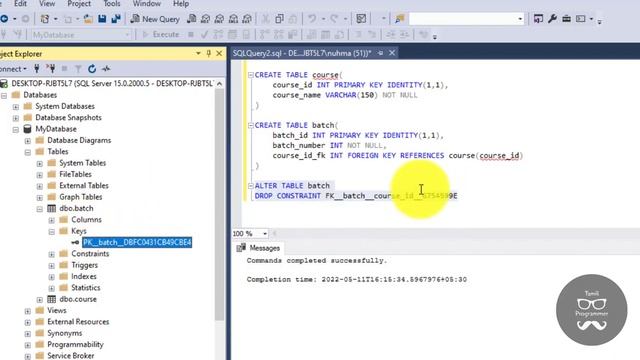
Task: Pin the SQLQuery2.sql document tab
Action: coord(380,53)
